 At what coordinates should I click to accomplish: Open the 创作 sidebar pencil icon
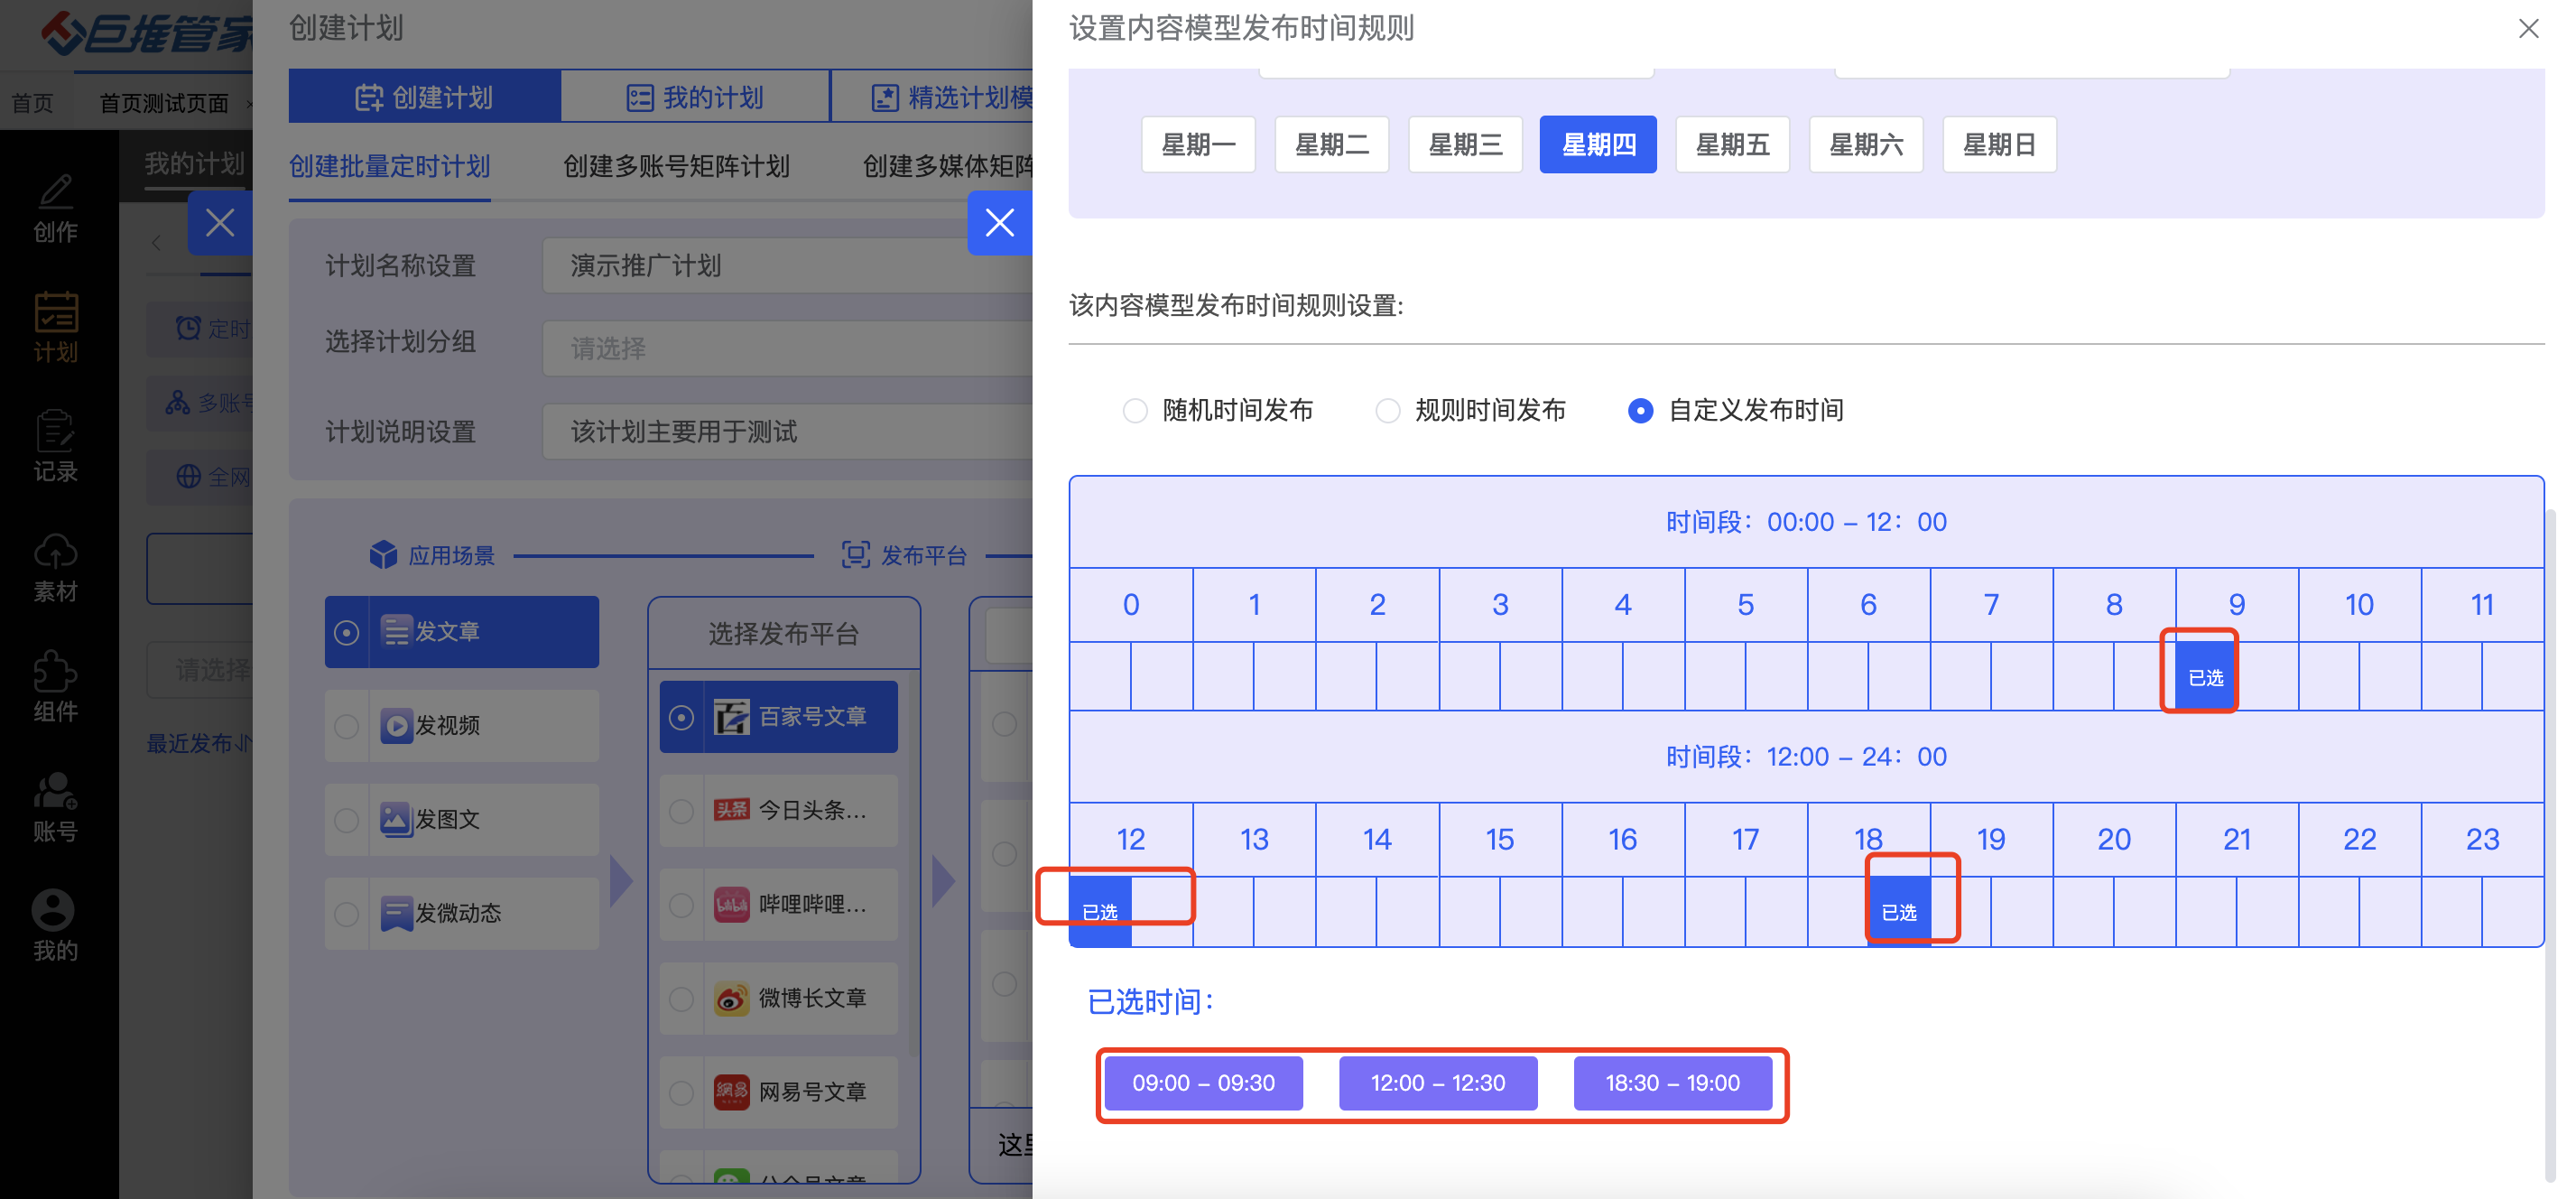(x=55, y=193)
